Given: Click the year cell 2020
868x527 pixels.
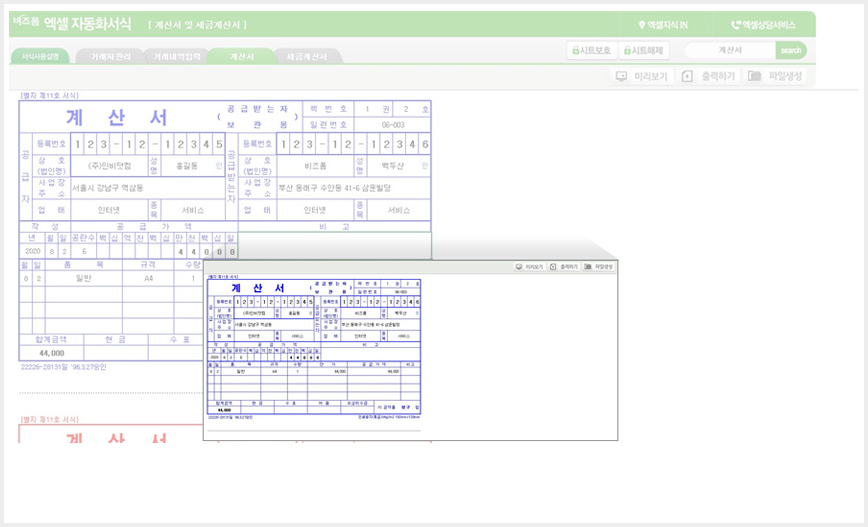Looking at the screenshot, I should click(33, 251).
